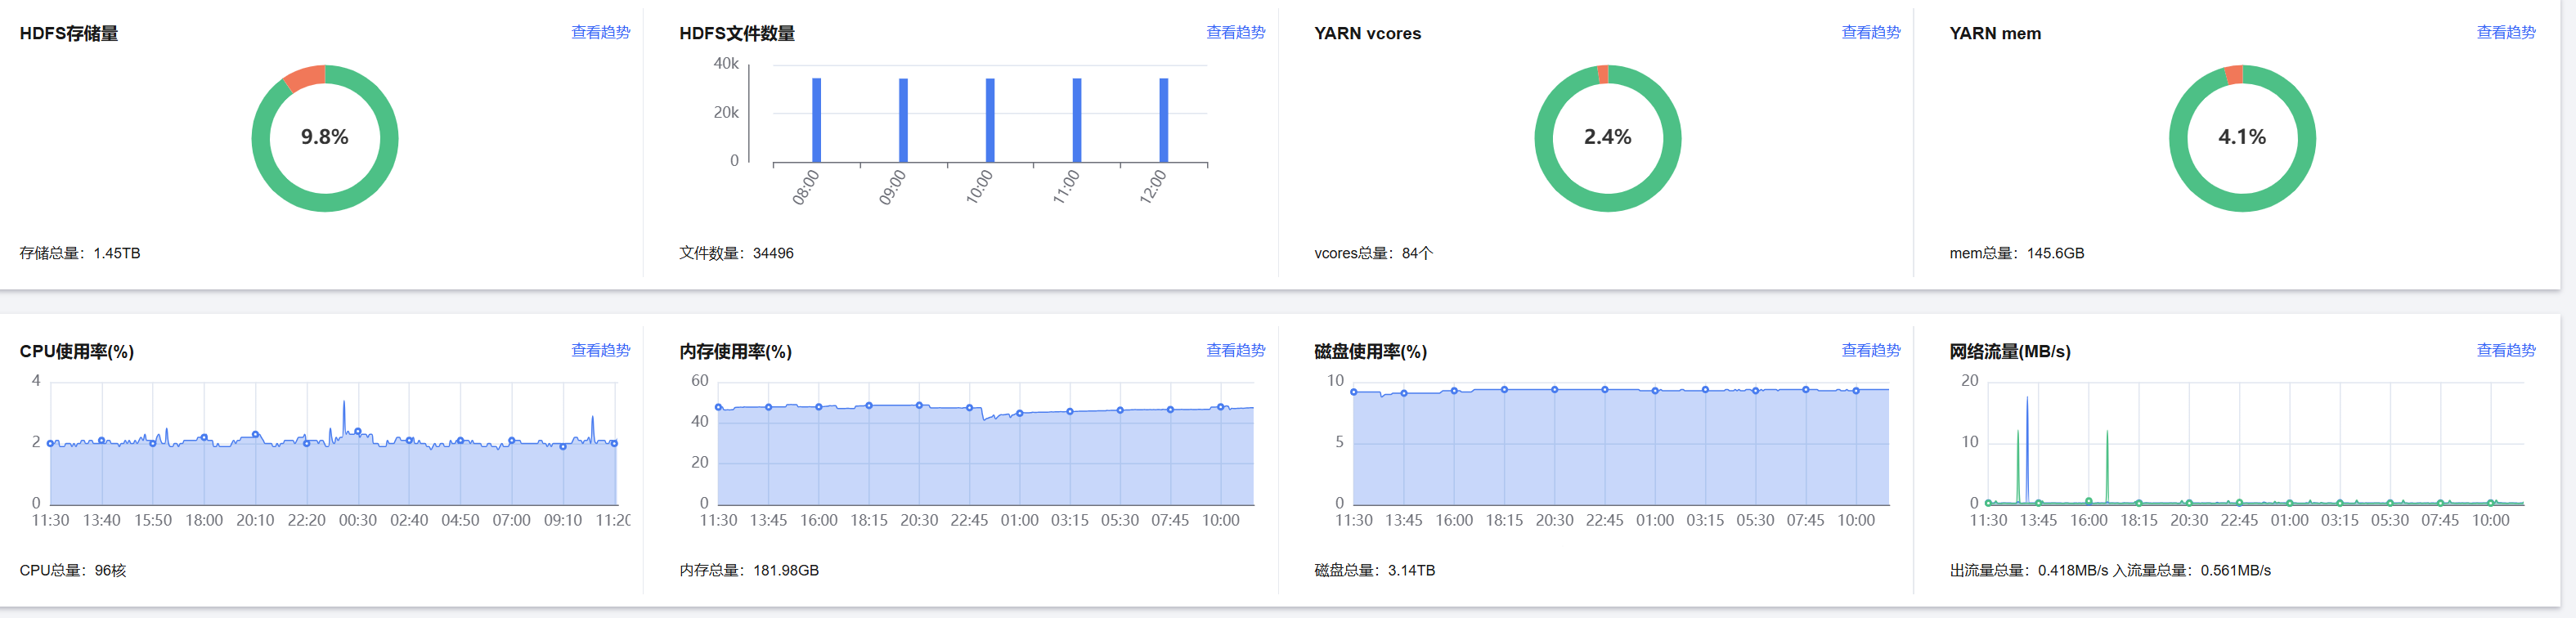Image resolution: width=2576 pixels, height=618 pixels.
Task: Click the 9.8% value in the HDFS存储量 donut
Action: tap(324, 137)
